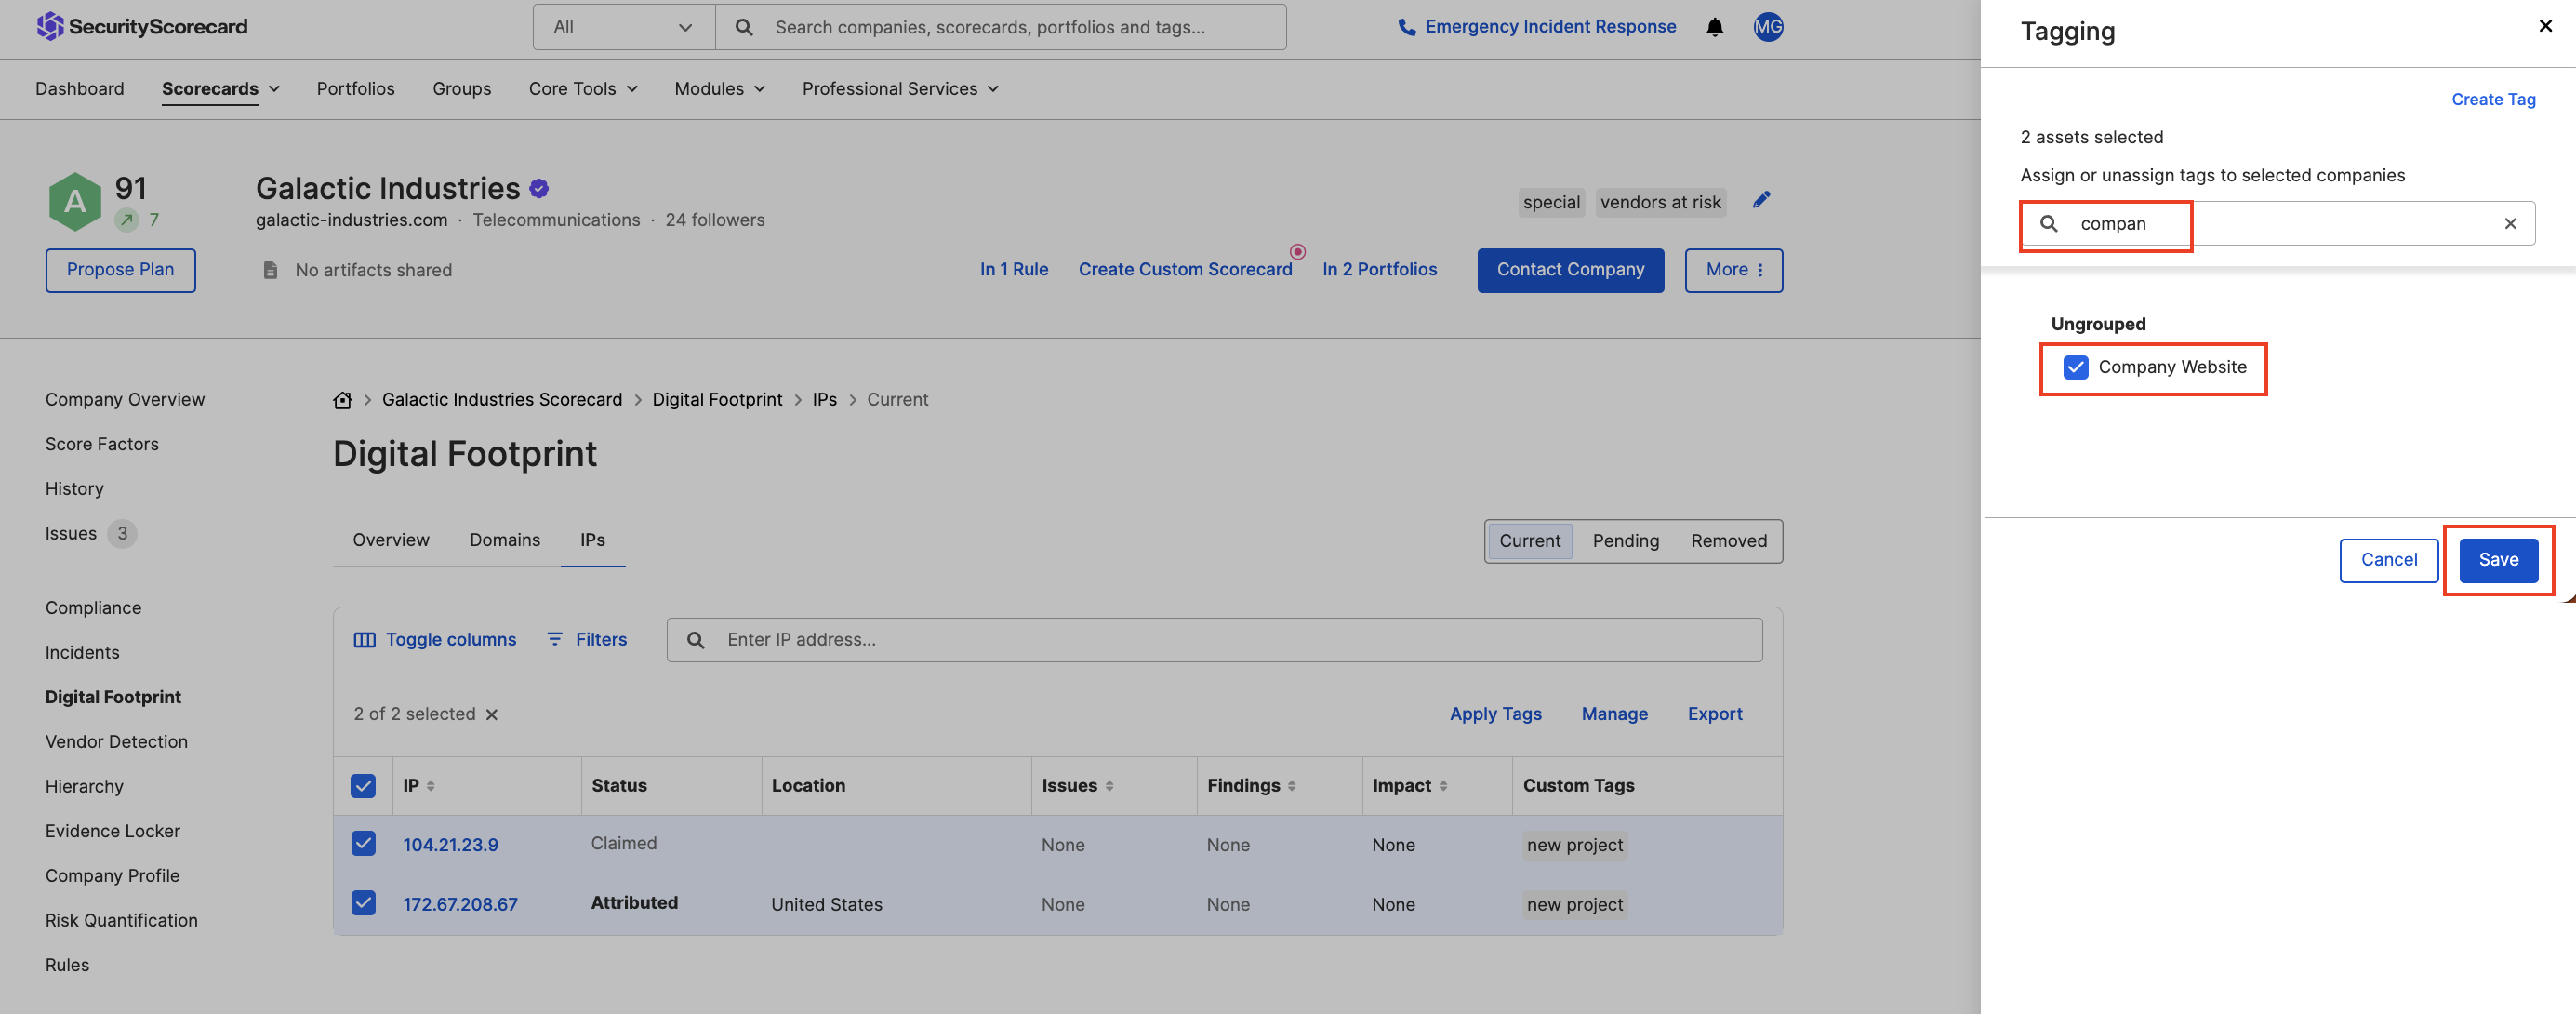Cancel the tagging changes
This screenshot has width=2576, height=1014.
[x=2389, y=560]
